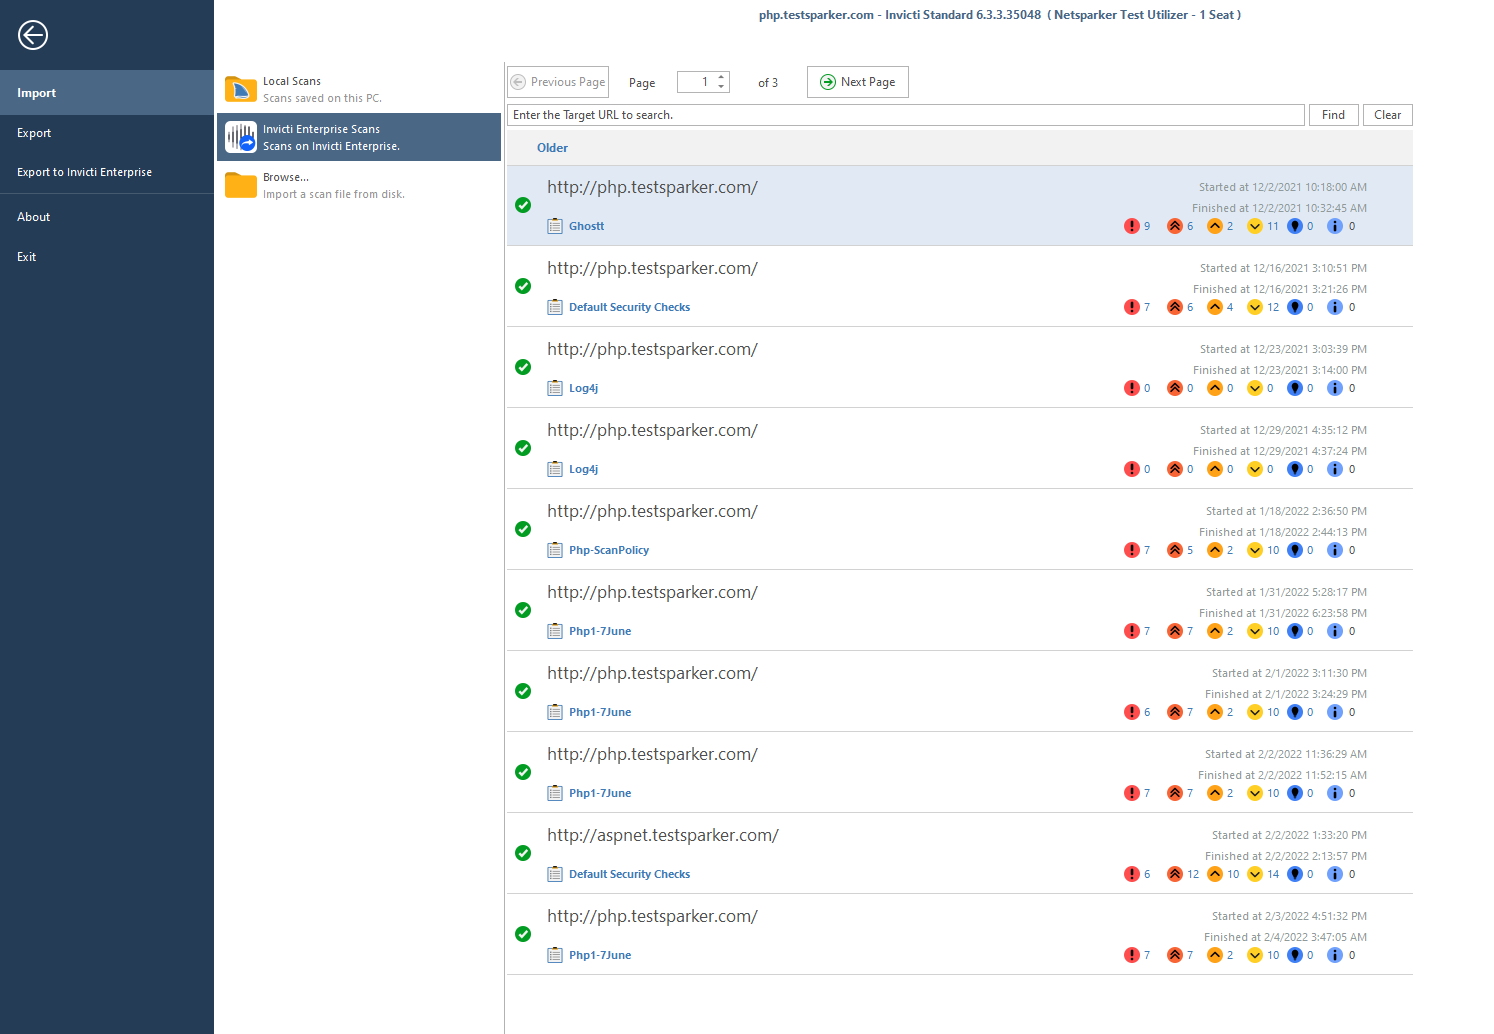Screen dimensions: 1494x1034
Task: Click best practice icon in Ghostt row
Action: [x=1295, y=226]
